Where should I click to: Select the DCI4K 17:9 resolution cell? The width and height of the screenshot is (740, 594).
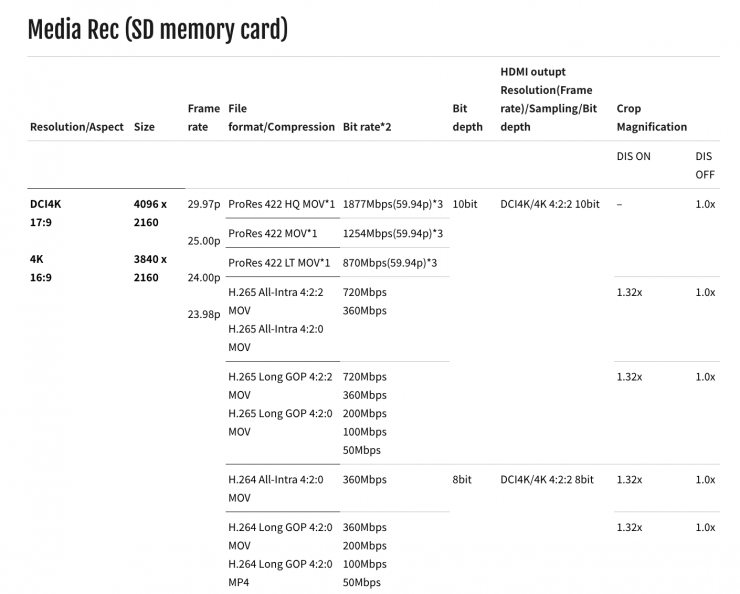pyautogui.click(x=47, y=213)
